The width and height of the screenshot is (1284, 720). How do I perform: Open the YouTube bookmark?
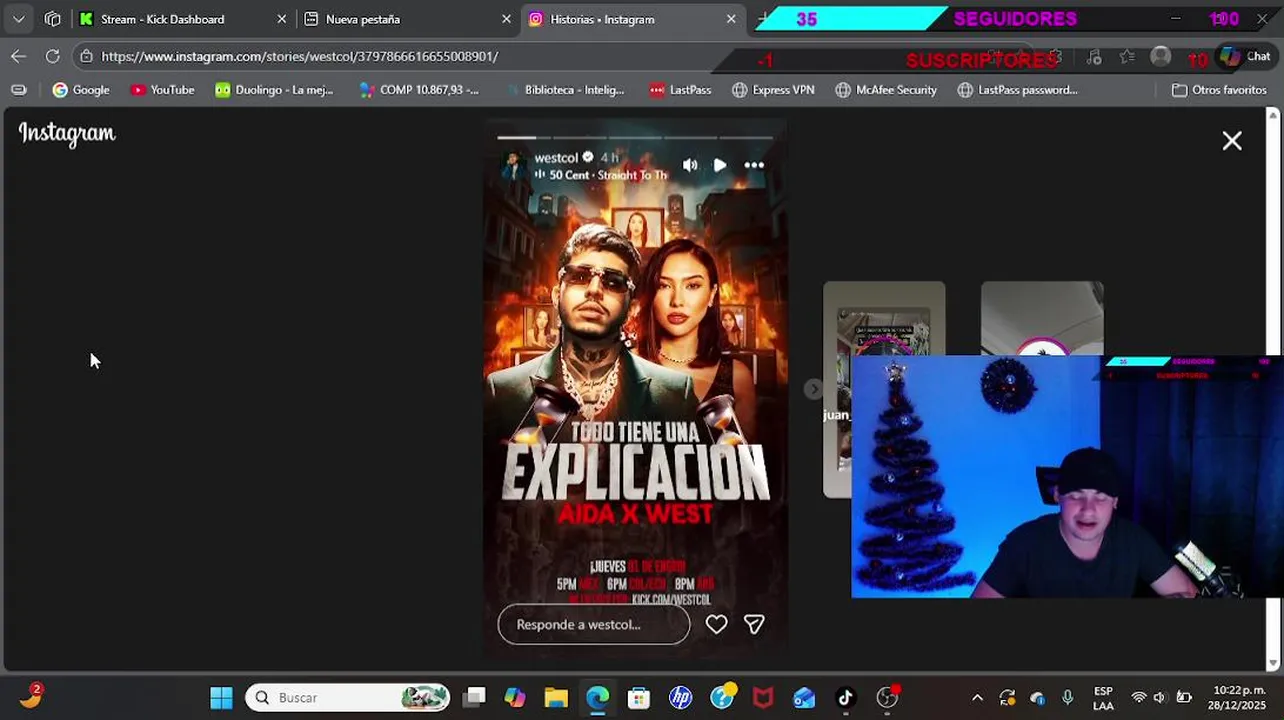(x=162, y=90)
